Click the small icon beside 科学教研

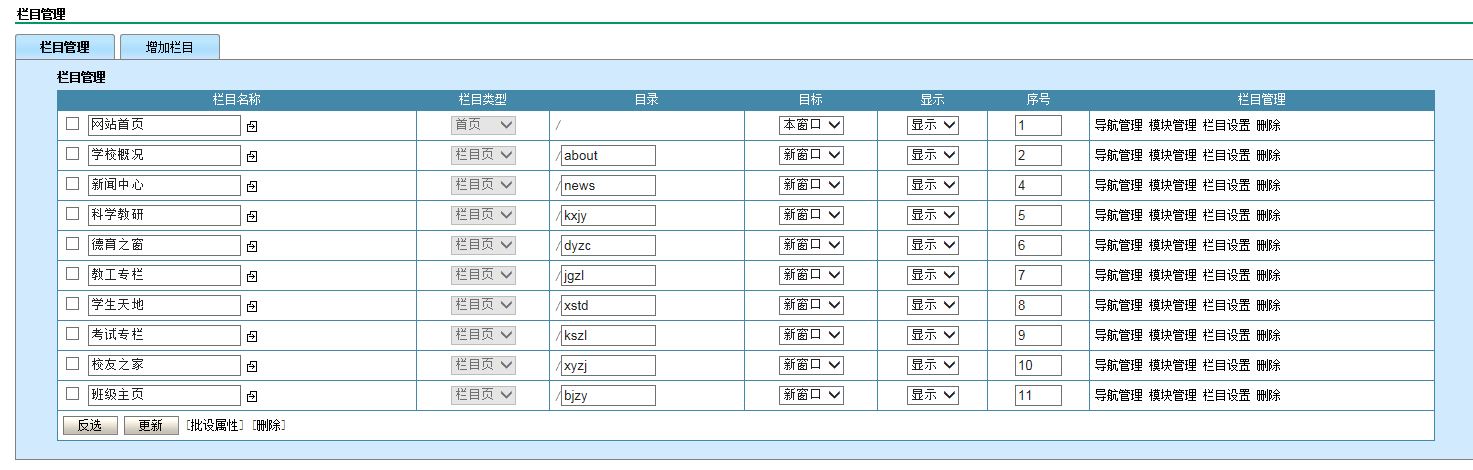[x=252, y=216]
